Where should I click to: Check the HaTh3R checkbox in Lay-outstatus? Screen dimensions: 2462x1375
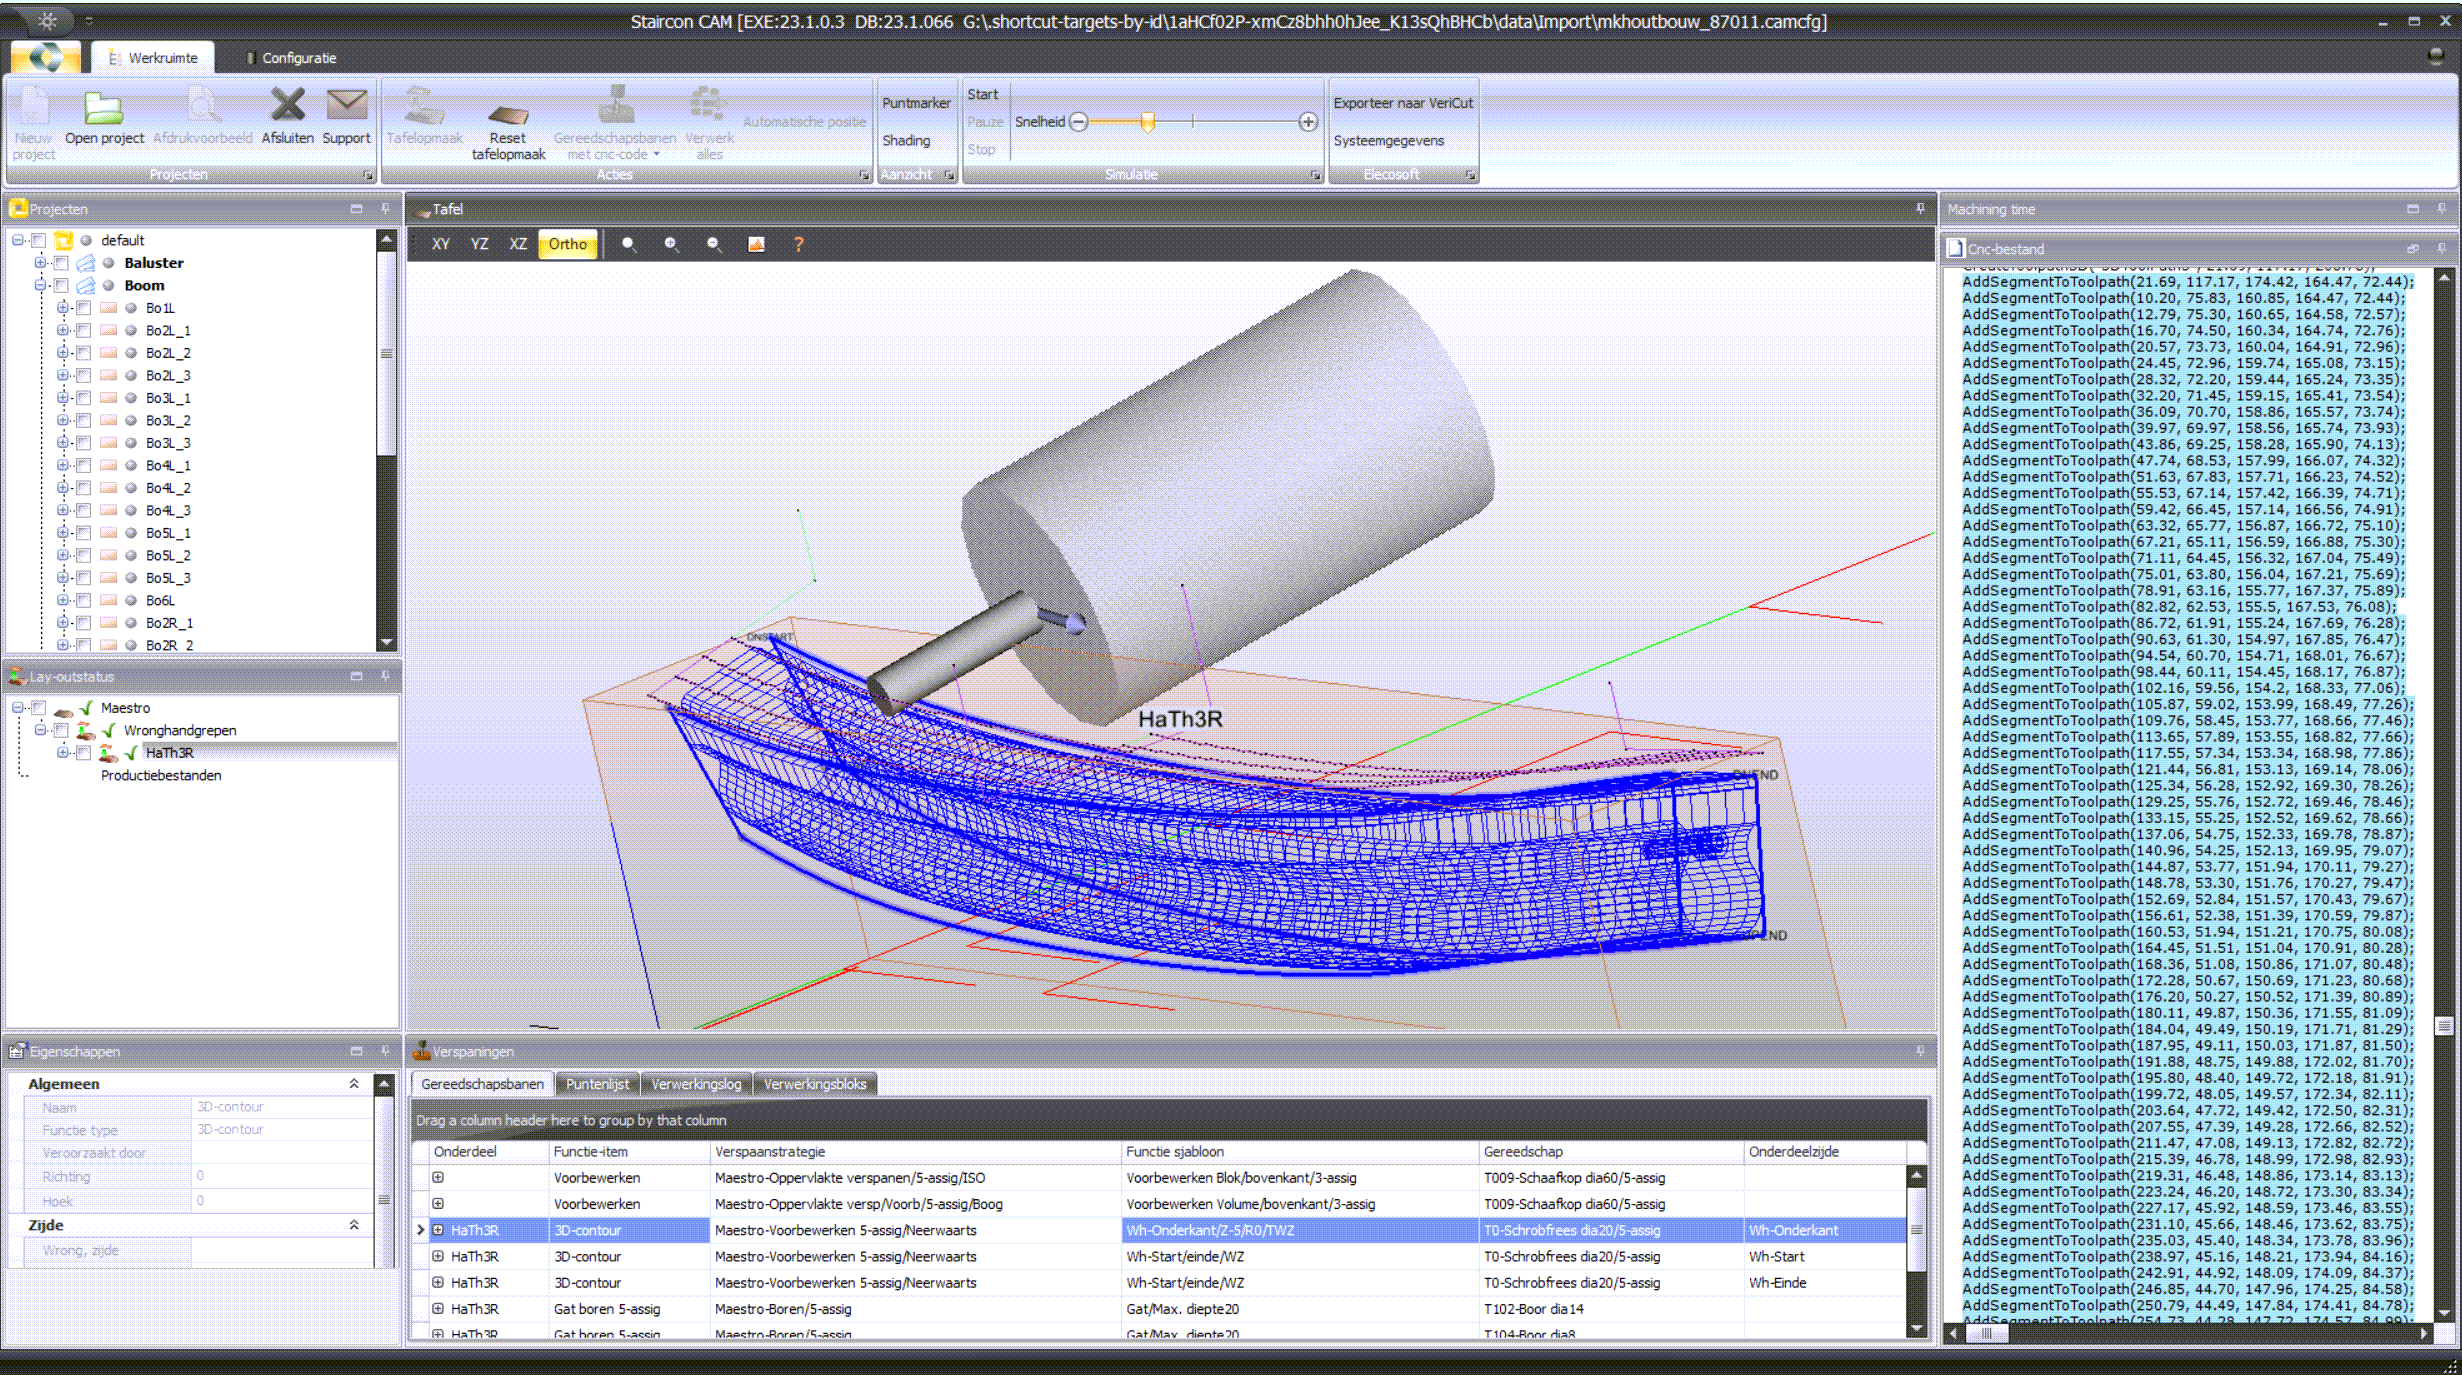tap(84, 753)
